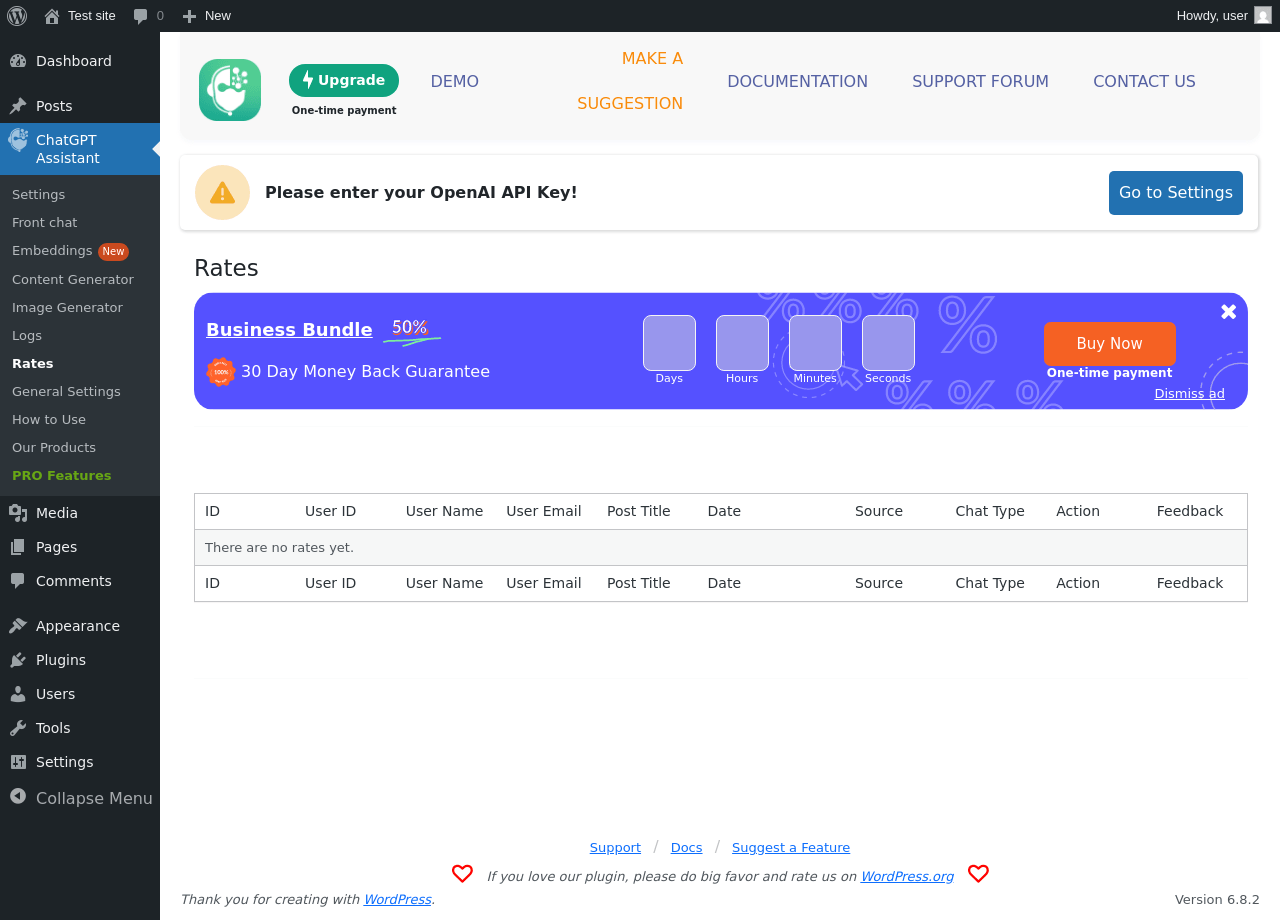Click the "Version 6.8.2" footer text
Image resolution: width=1280 pixels, height=920 pixels.
1217,900
